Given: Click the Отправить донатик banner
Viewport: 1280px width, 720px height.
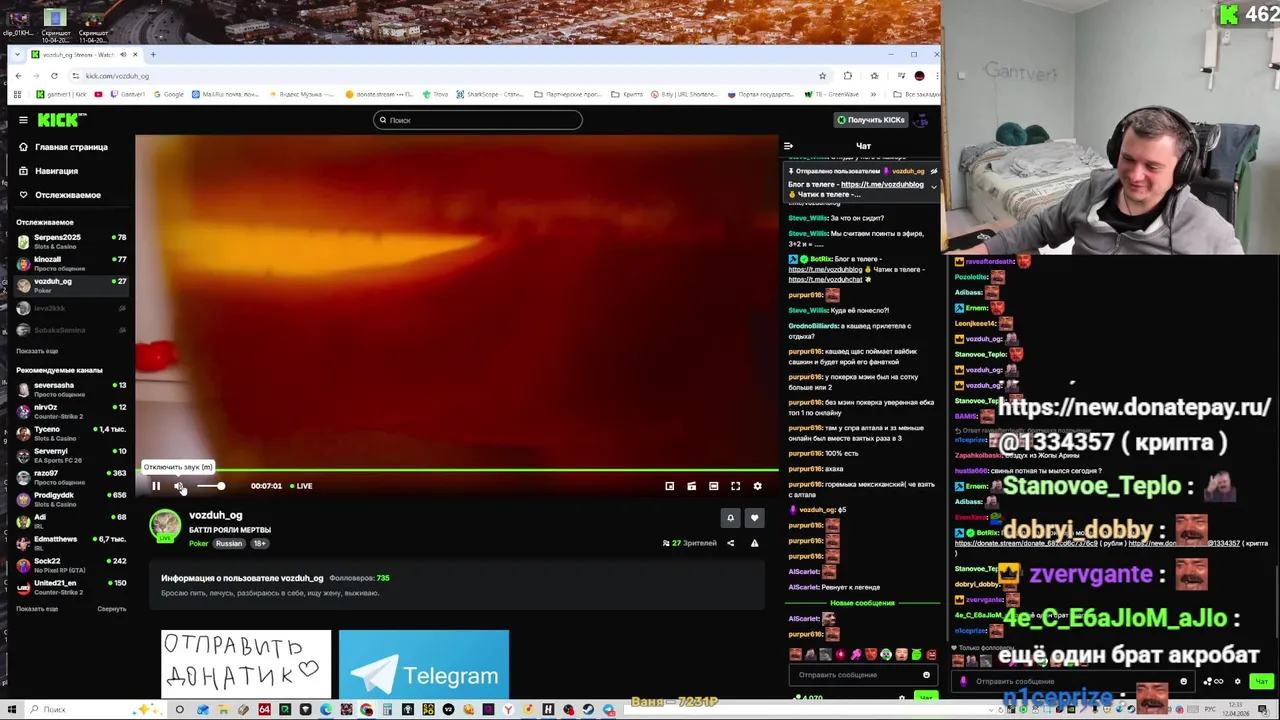Looking at the screenshot, I should [246, 663].
